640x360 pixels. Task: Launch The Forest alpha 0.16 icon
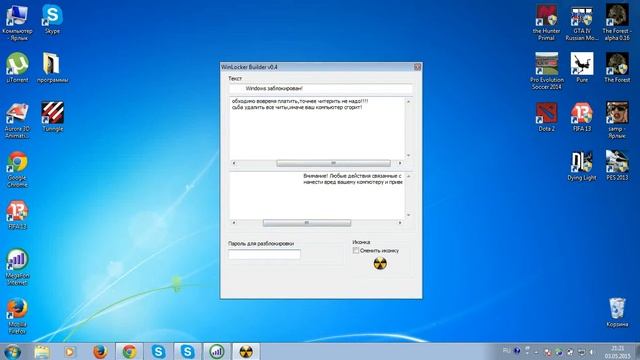point(617,22)
